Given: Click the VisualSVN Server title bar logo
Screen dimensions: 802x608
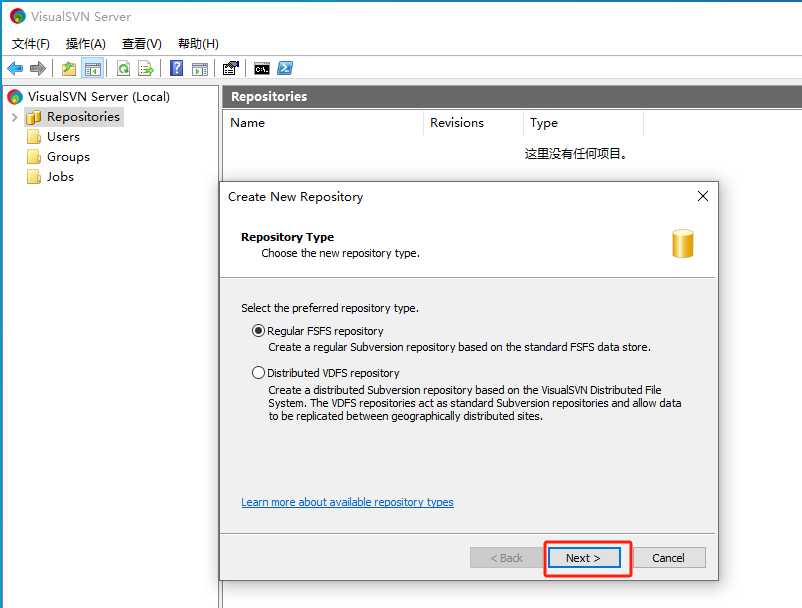Looking at the screenshot, I should (x=17, y=16).
